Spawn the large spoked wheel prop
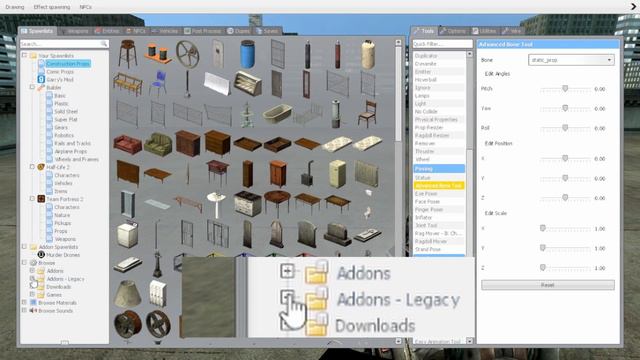 [x=187, y=54]
